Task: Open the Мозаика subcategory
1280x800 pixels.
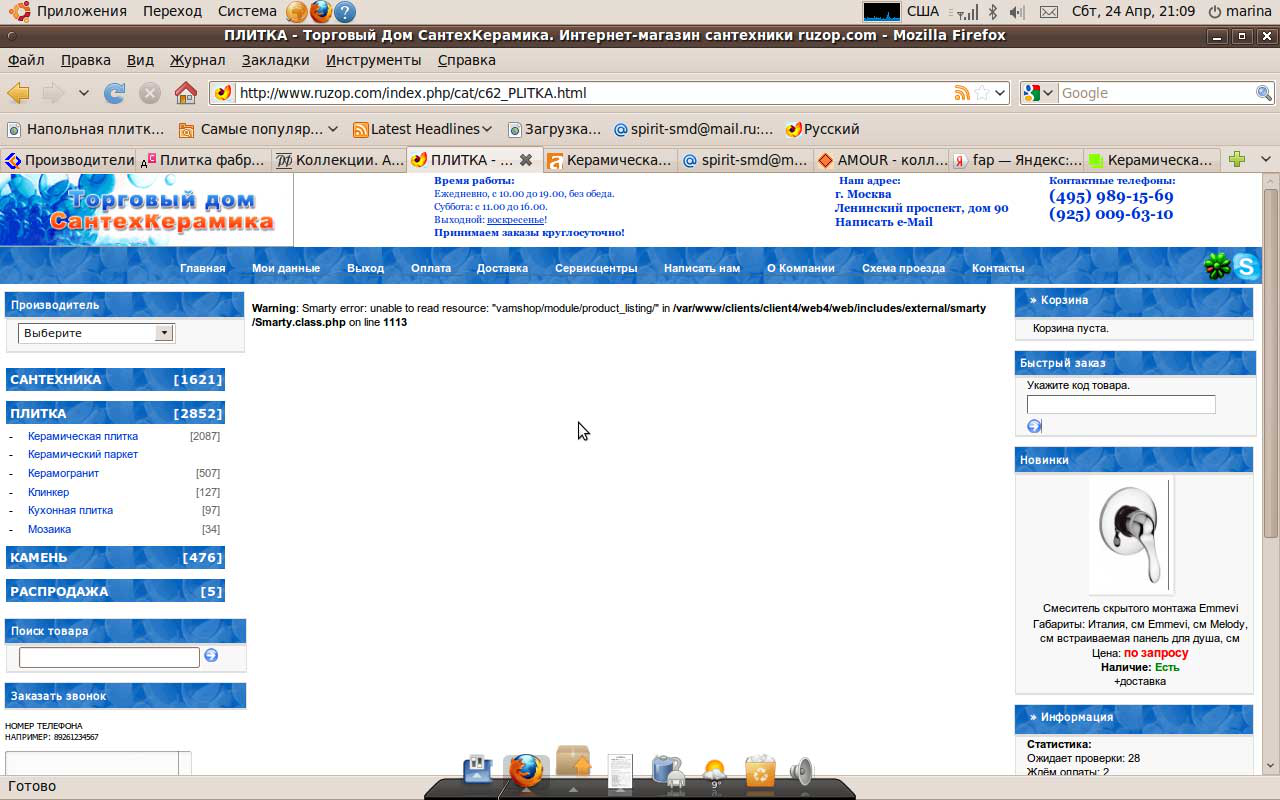Action: coord(49,529)
